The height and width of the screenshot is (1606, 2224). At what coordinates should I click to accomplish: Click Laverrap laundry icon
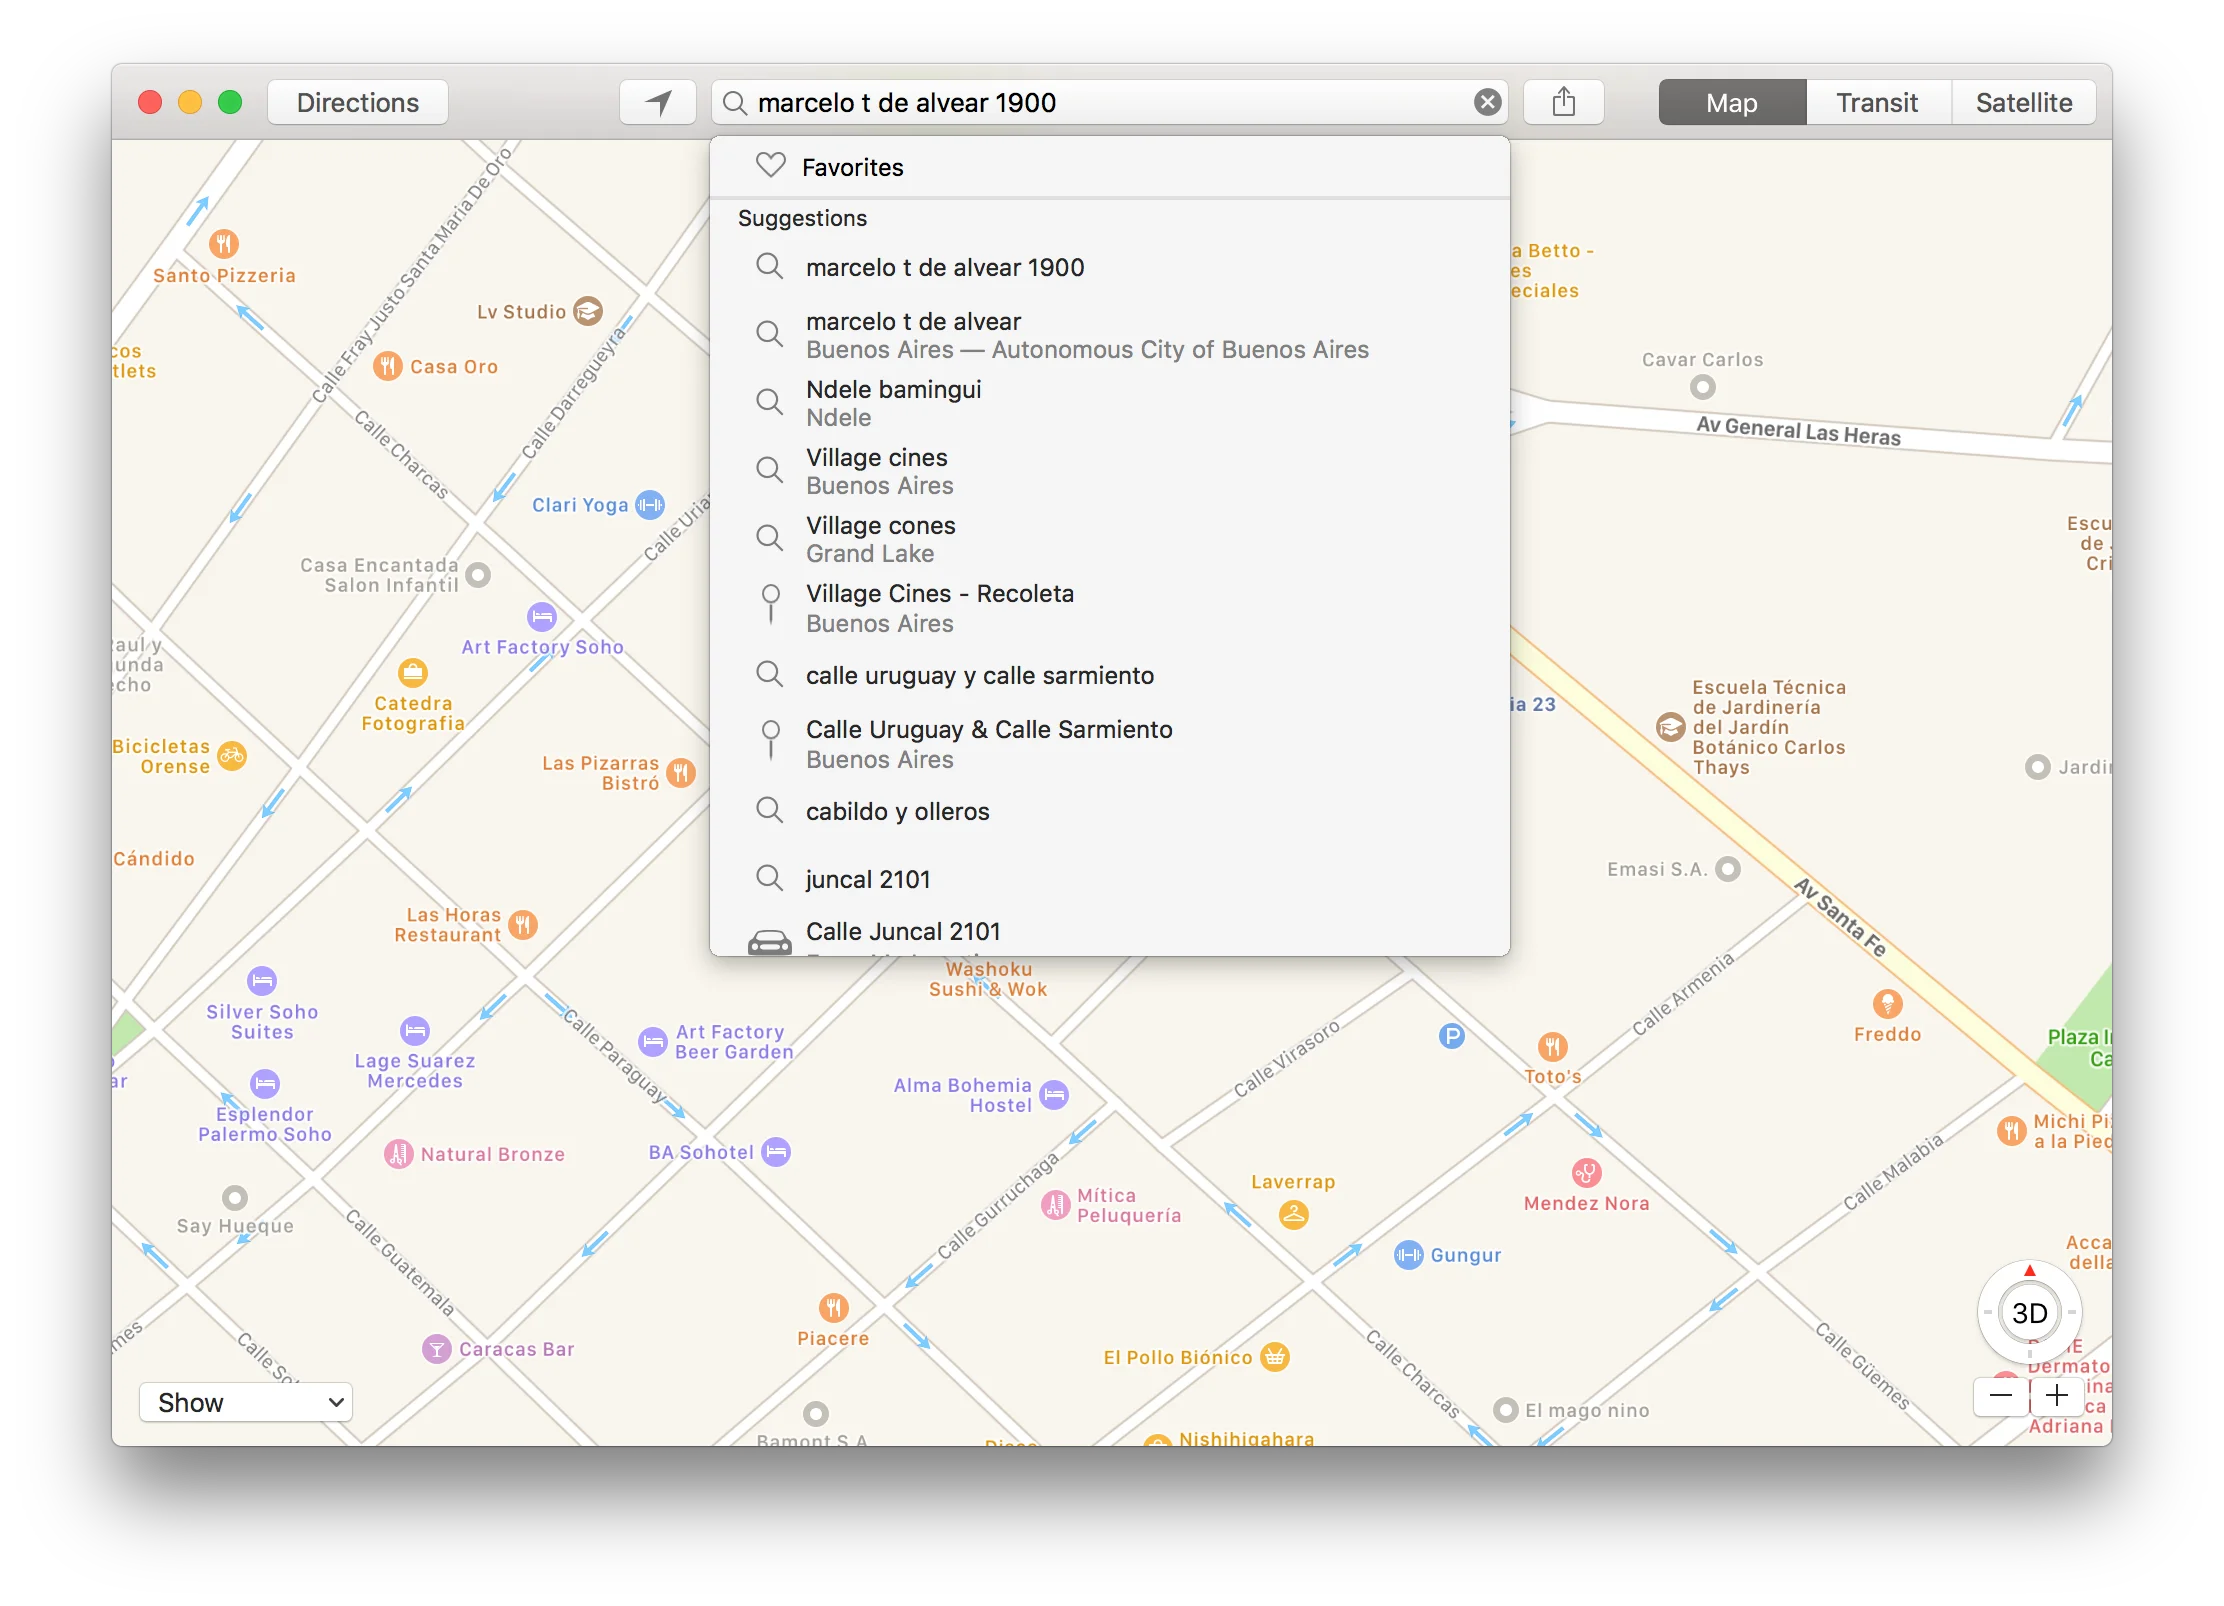tap(1294, 1215)
